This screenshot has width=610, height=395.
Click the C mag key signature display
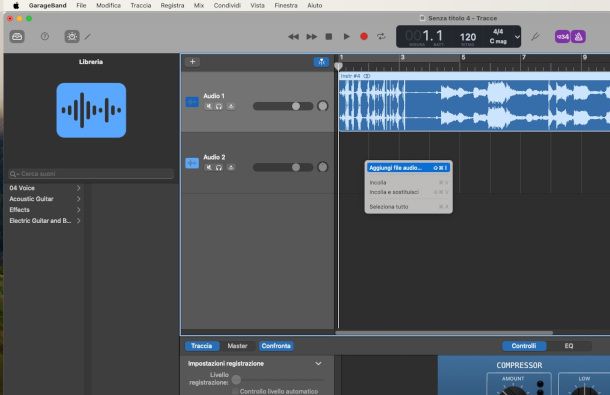[x=498, y=41]
